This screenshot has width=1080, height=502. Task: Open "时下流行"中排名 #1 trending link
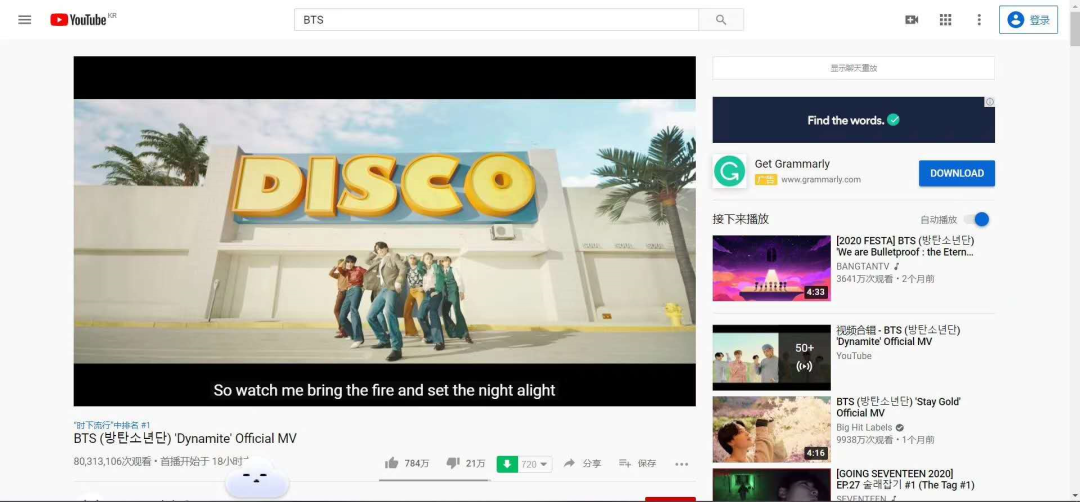(x=112, y=426)
